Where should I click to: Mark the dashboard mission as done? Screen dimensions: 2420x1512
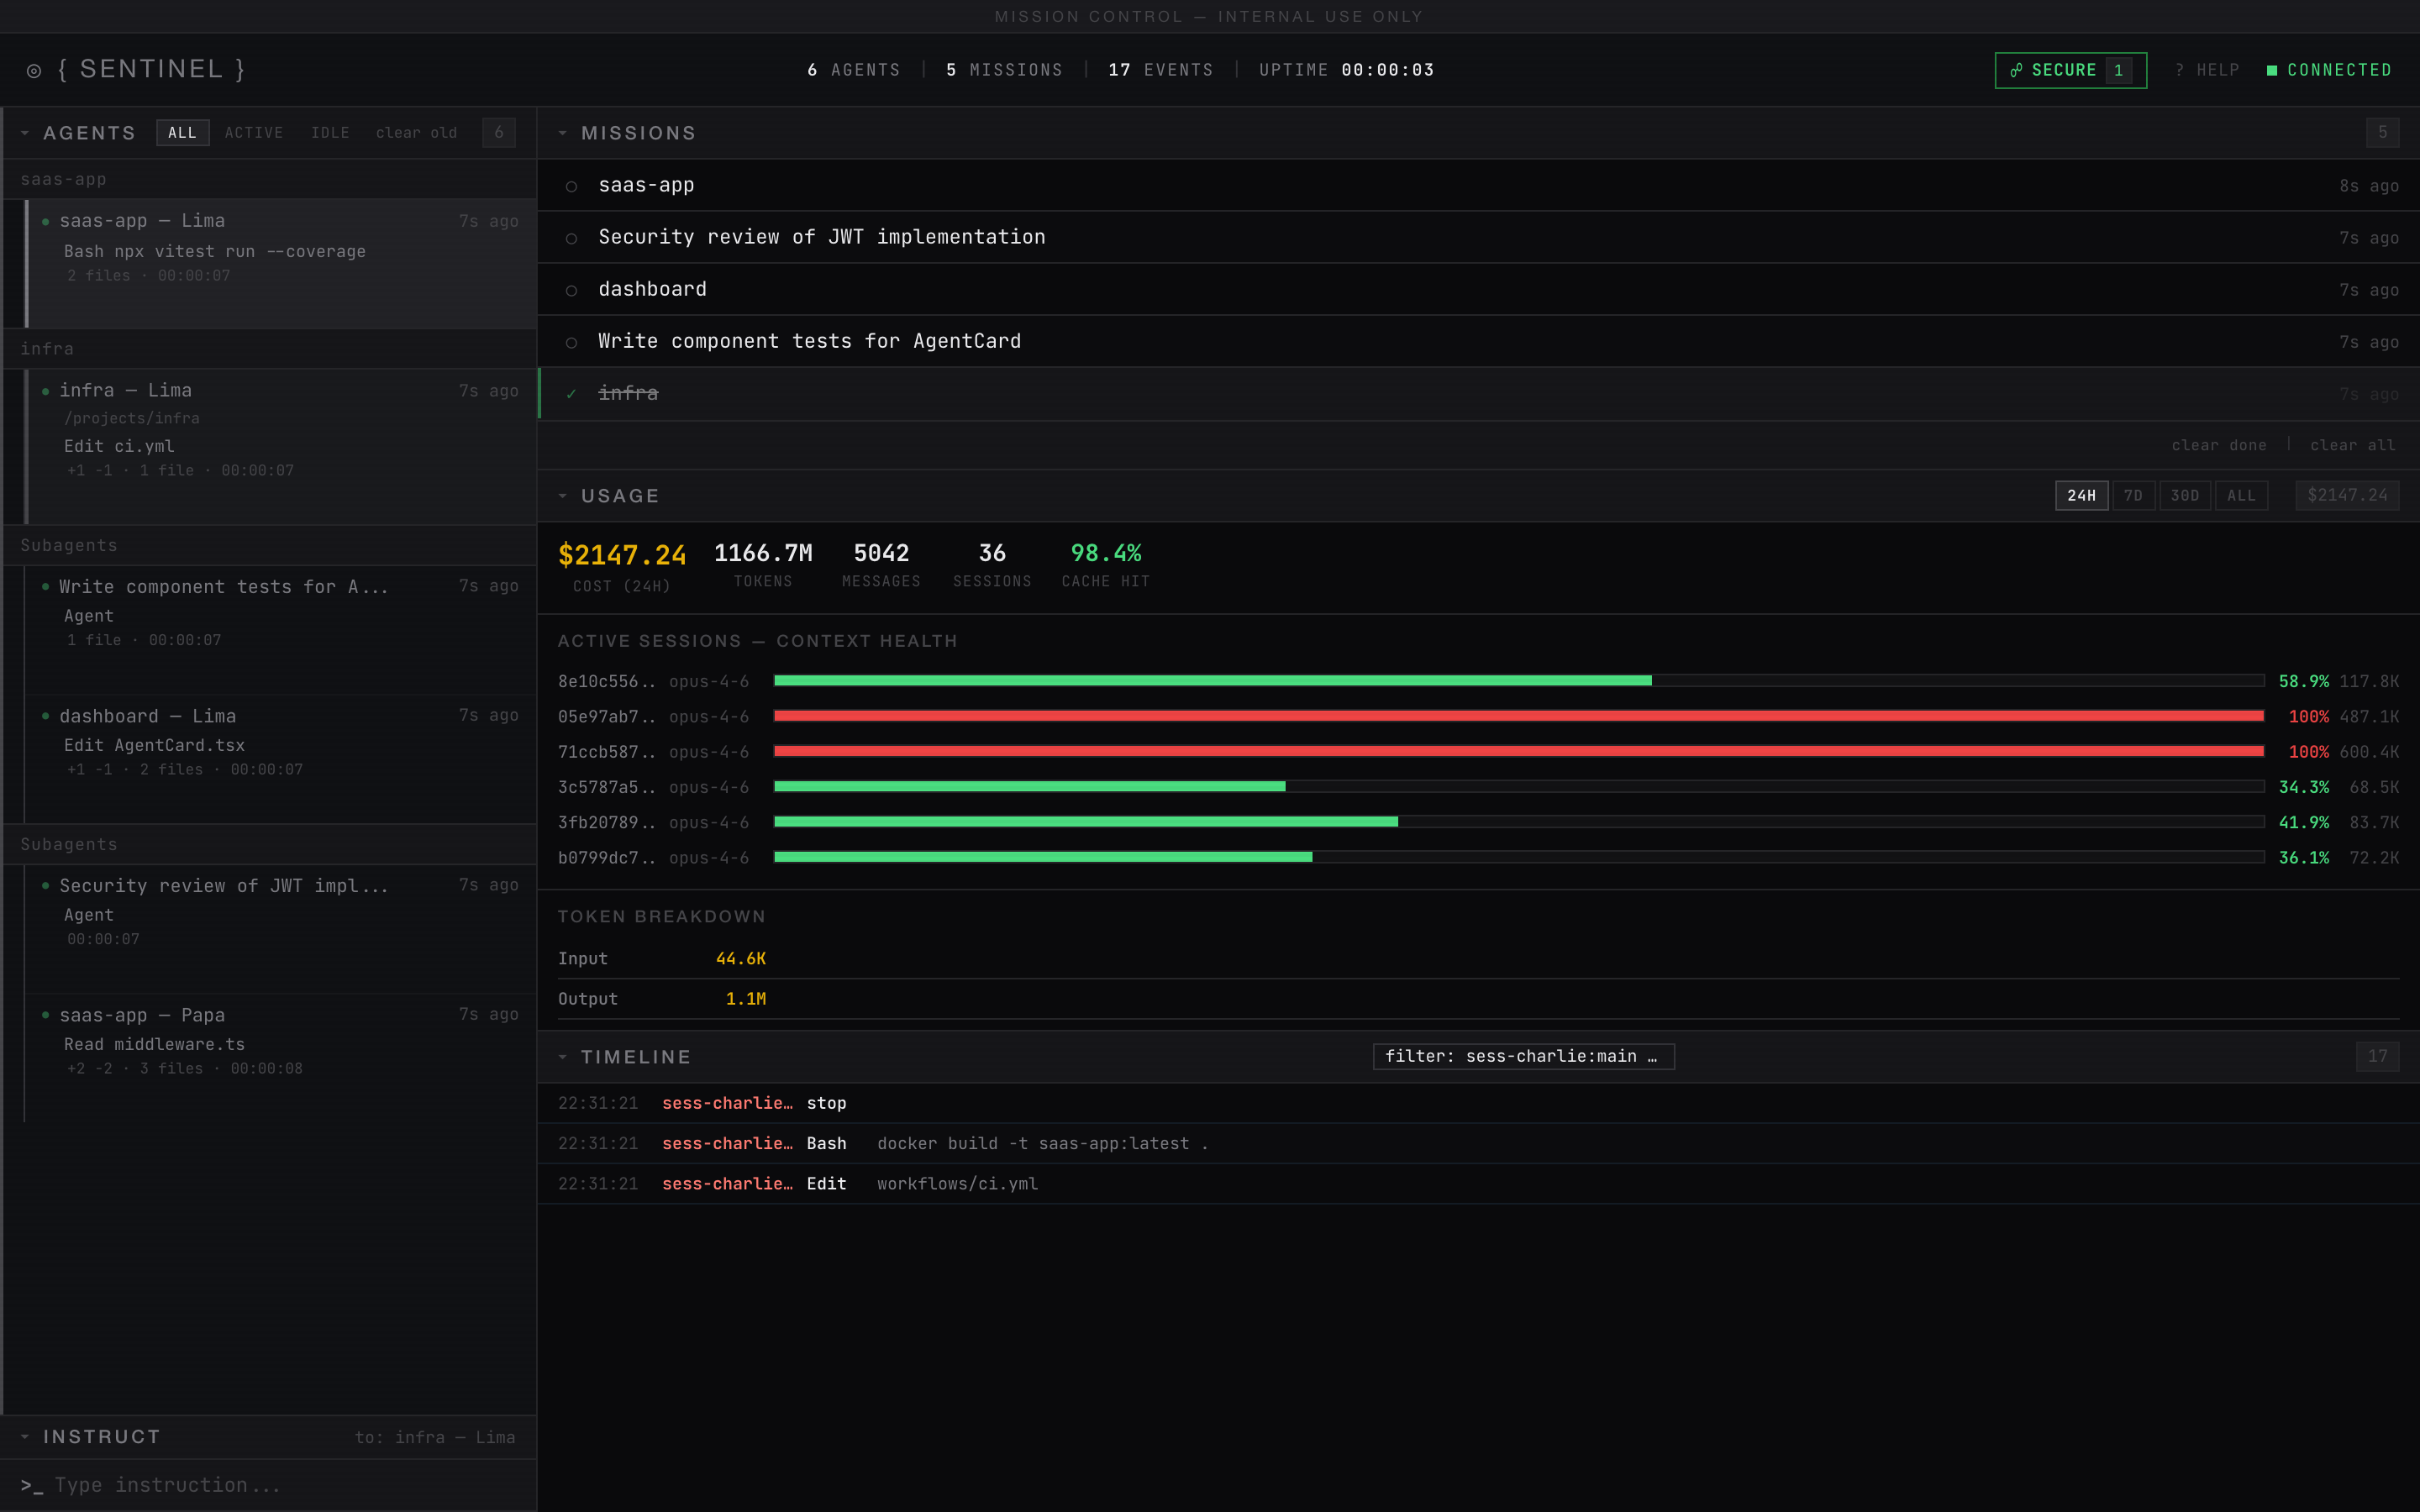tap(571, 290)
